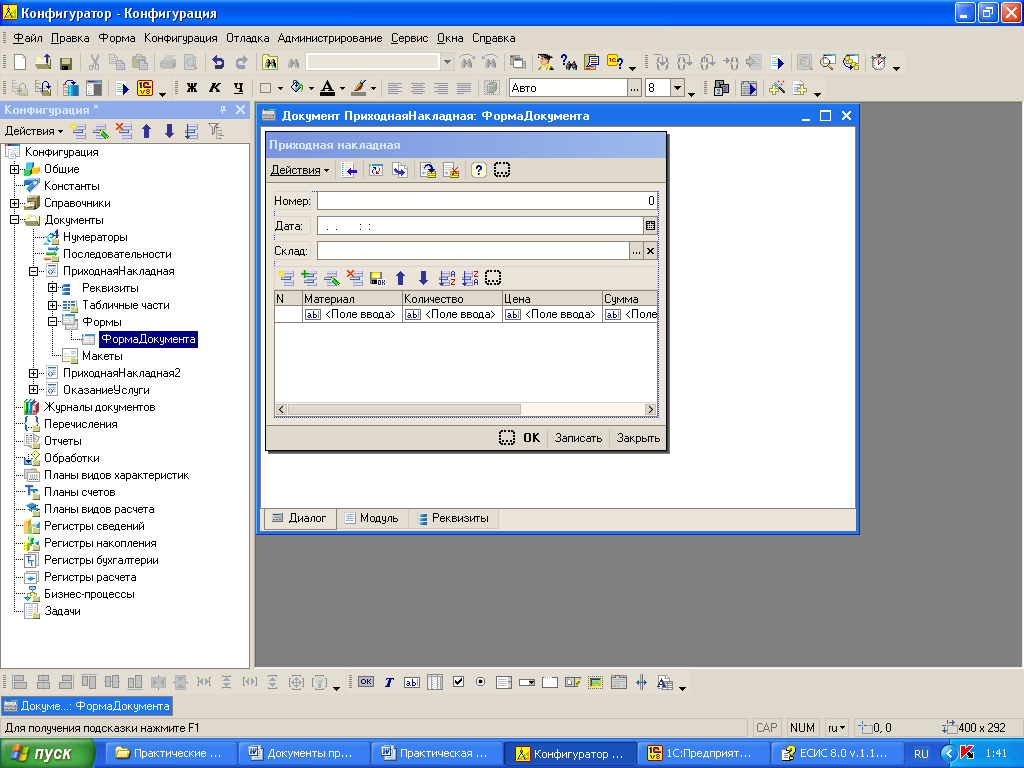Image resolution: width=1024 pixels, height=768 pixels.
Task: Expand the Общие tree node
Action: coord(14,169)
